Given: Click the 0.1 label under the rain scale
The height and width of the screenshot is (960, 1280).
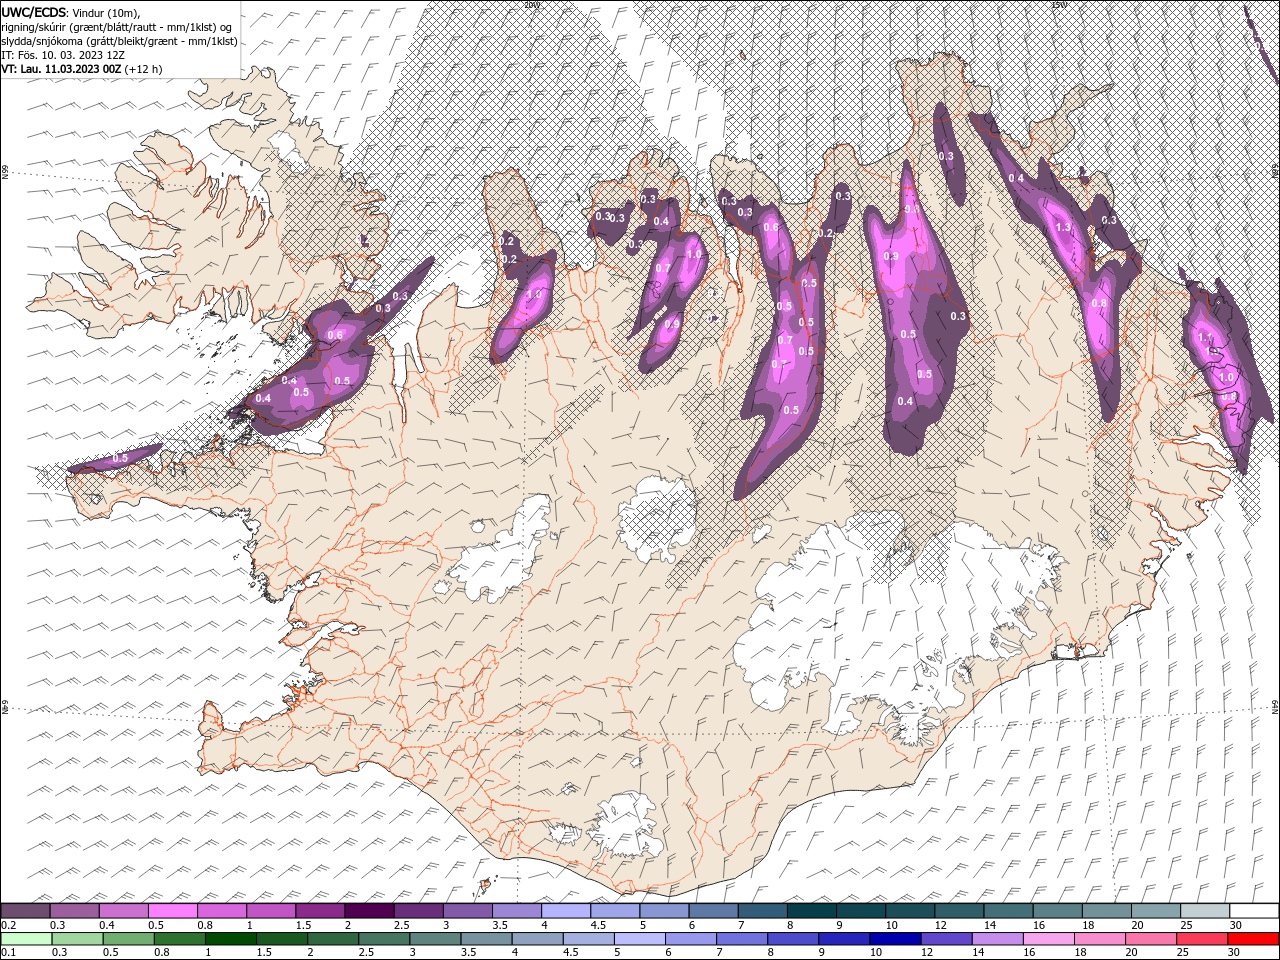Looking at the screenshot, I should click(7, 953).
